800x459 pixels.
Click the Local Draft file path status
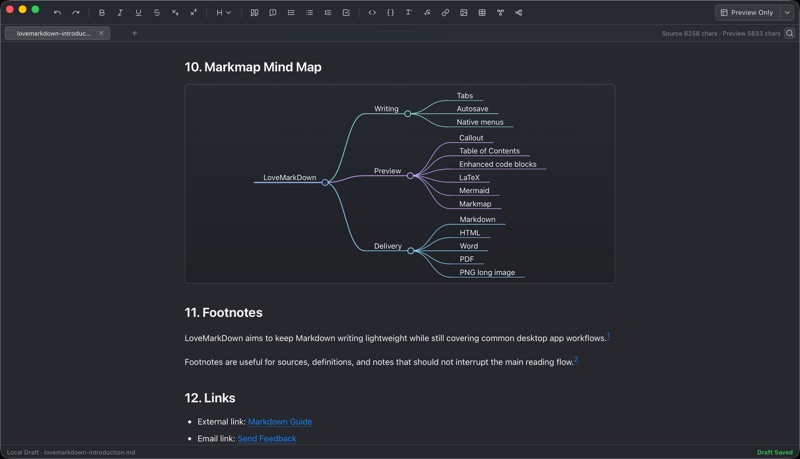[71, 452]
